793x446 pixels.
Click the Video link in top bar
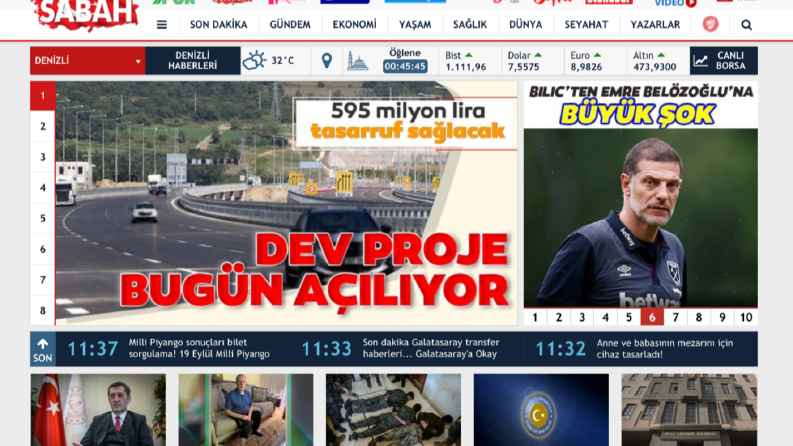click(x=675, y=3)
